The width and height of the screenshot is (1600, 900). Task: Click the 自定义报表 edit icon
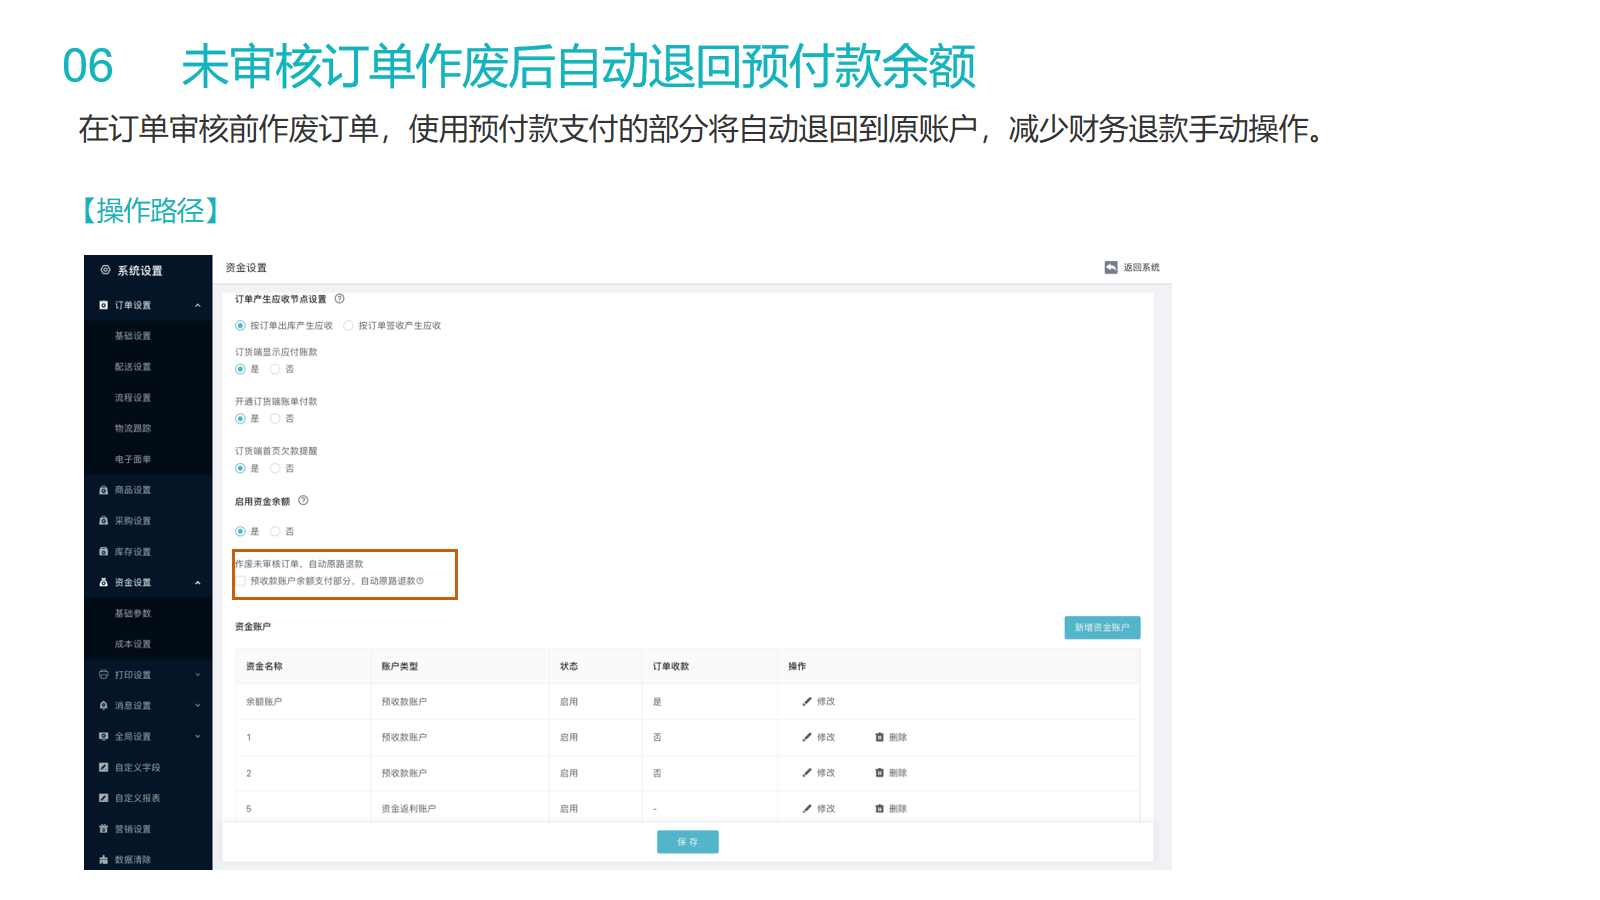coord(104,798)
